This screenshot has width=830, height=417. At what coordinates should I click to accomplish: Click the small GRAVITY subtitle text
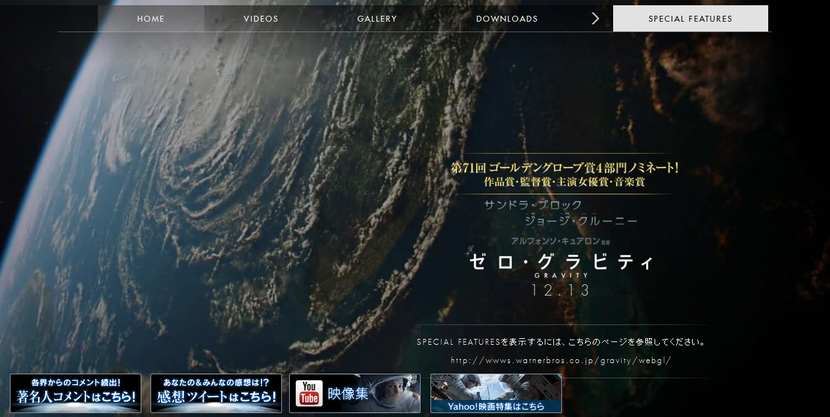(x=561, y=276)
